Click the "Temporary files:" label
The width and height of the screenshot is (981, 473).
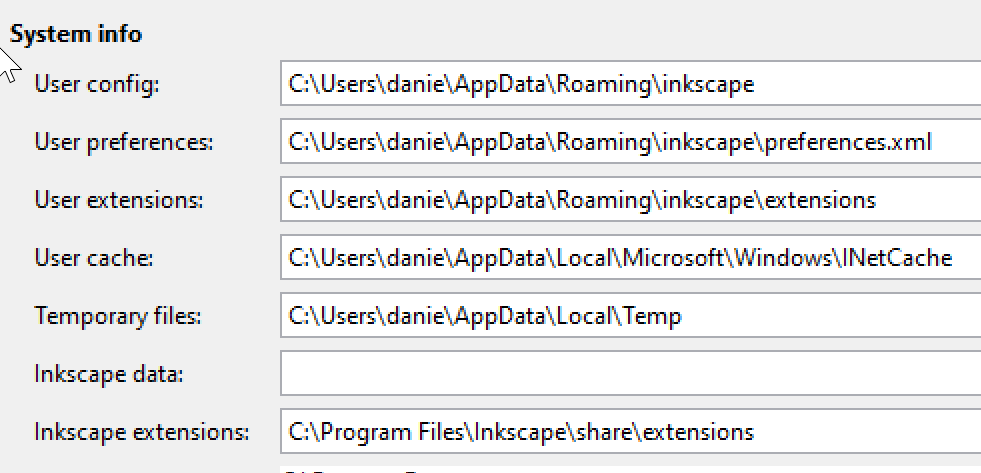pyautogui.click(x=118, y=316)
